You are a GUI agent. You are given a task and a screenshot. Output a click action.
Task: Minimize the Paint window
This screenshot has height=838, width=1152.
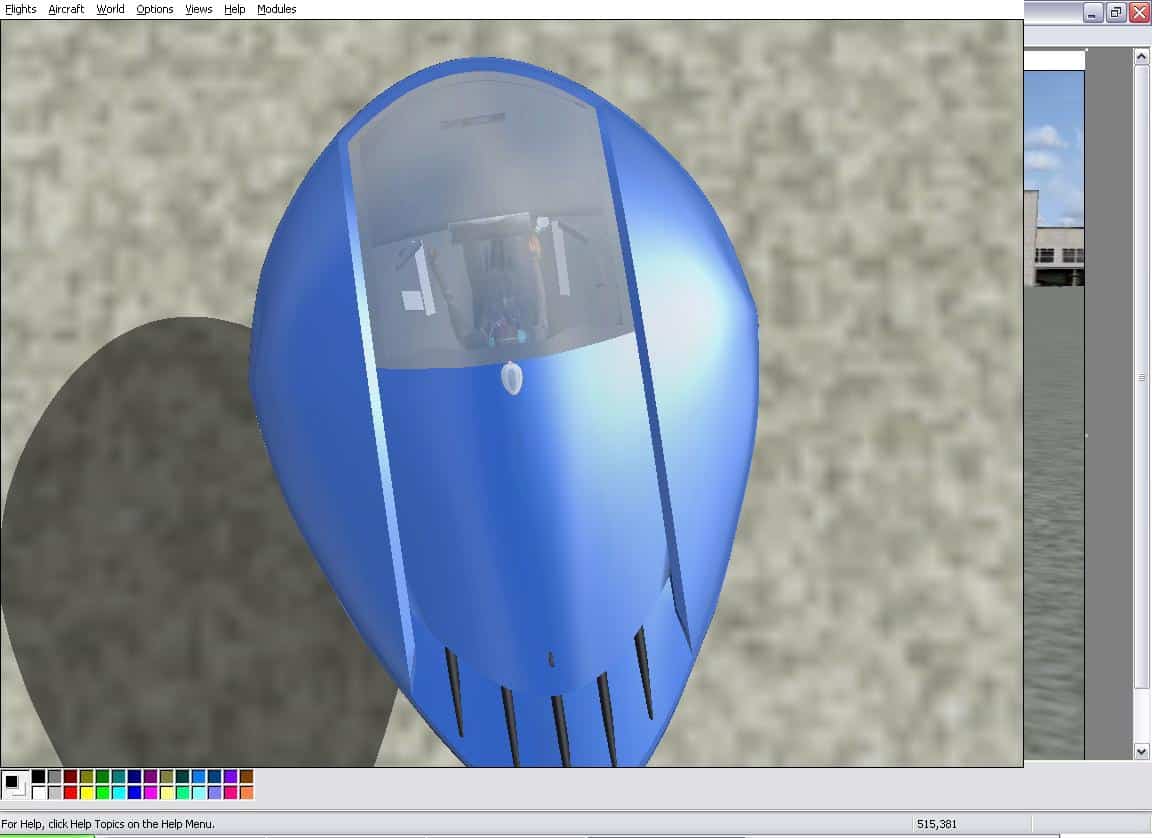(x=1093, y=13)
